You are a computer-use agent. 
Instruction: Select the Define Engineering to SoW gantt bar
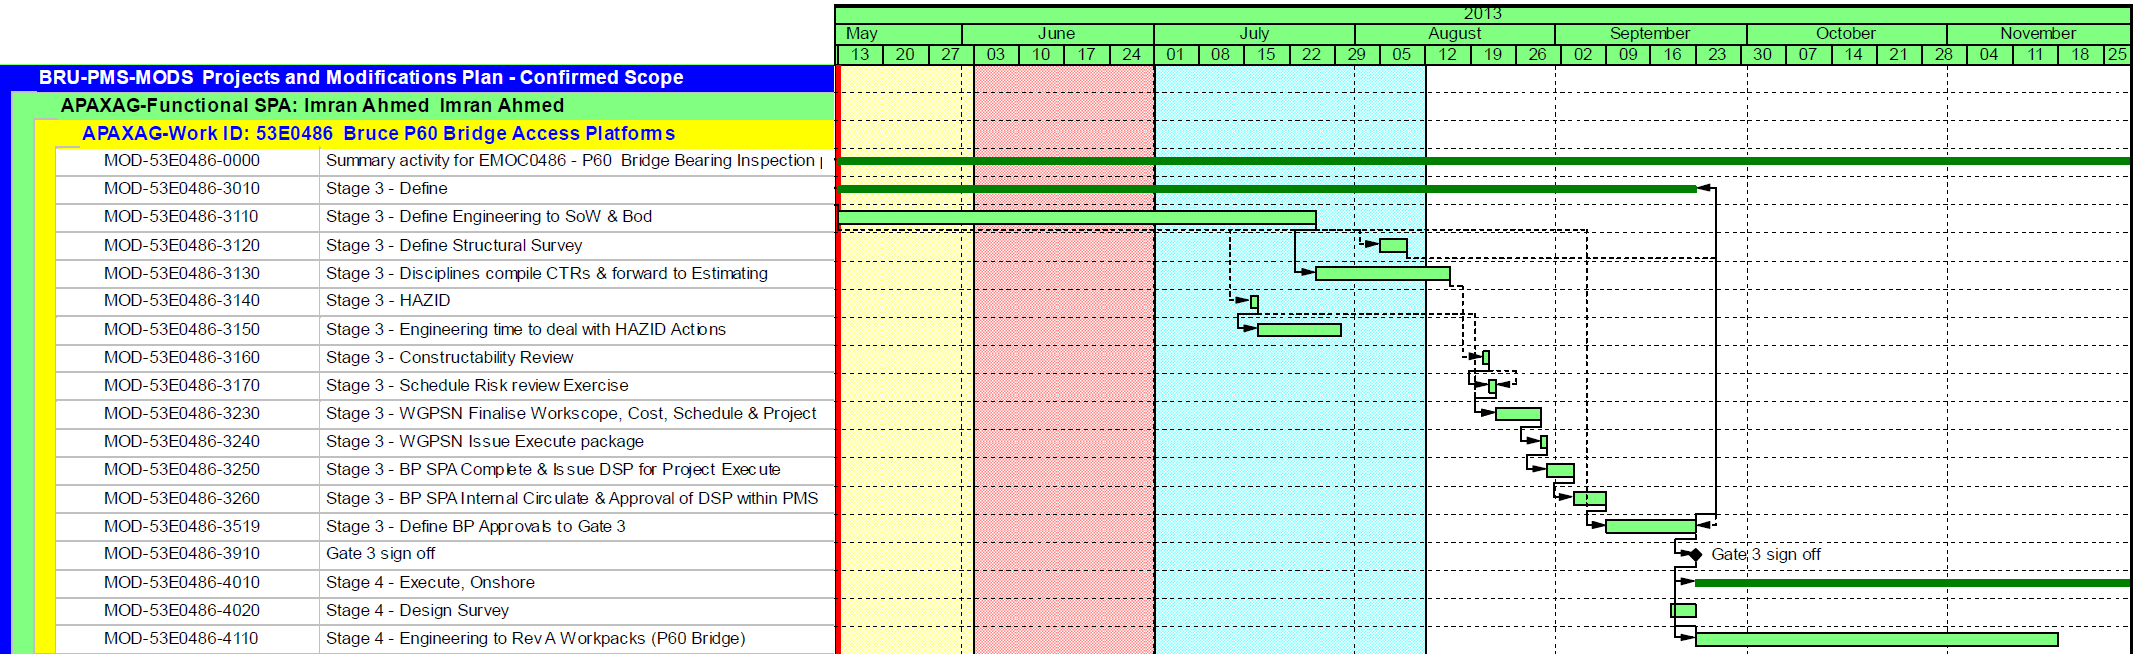(1076, 218)
